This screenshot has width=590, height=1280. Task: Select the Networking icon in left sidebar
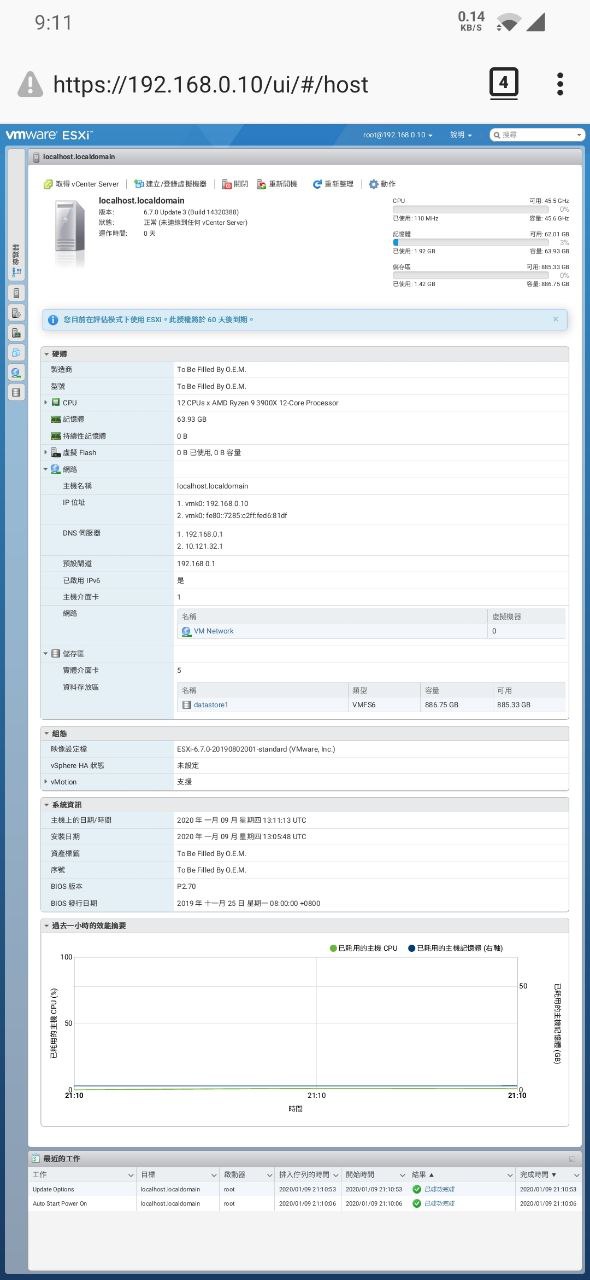[x=15, y=372]
